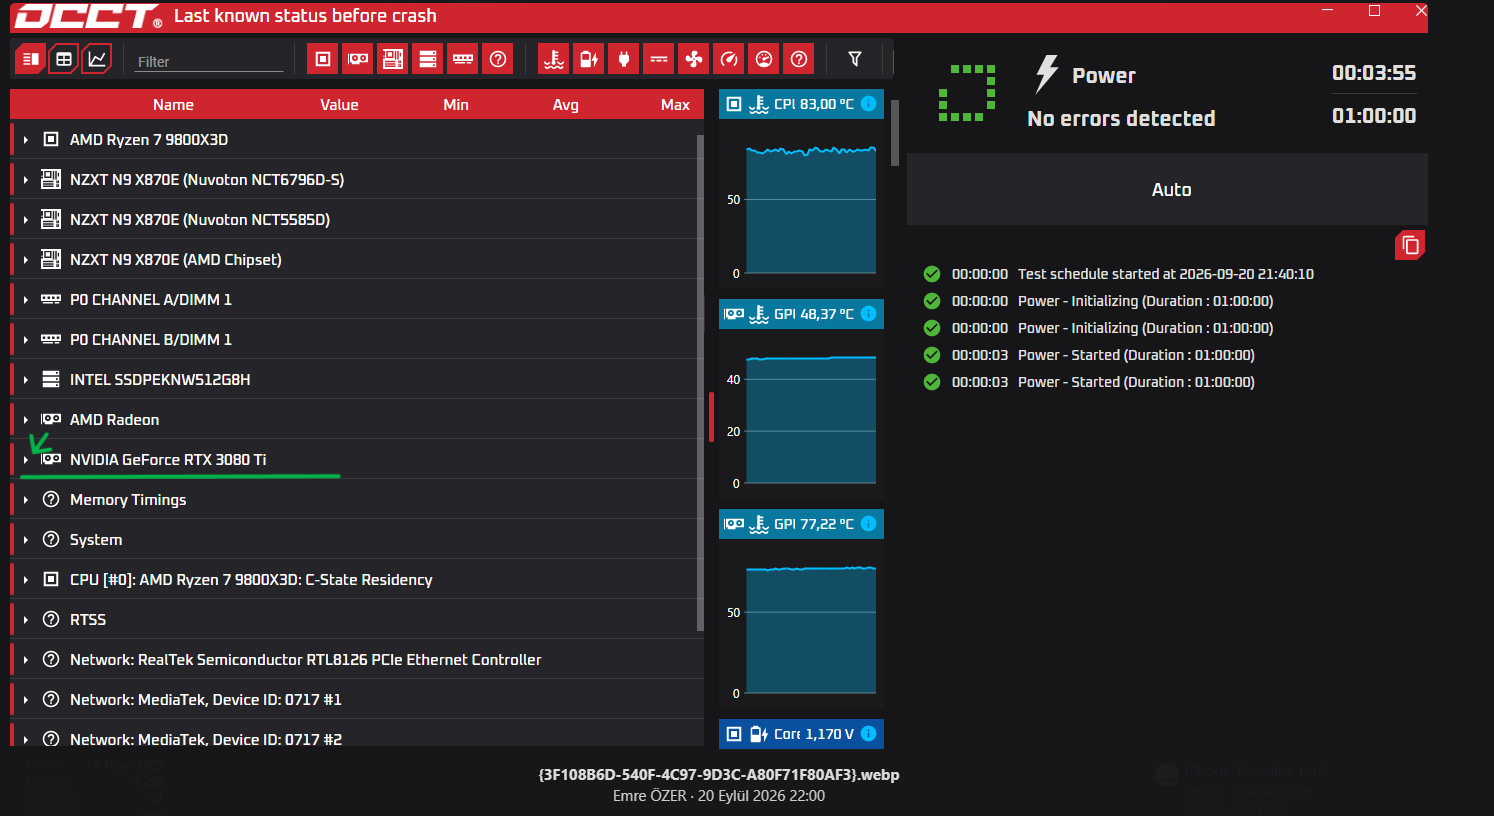Click the Name column header

(173, 105)
